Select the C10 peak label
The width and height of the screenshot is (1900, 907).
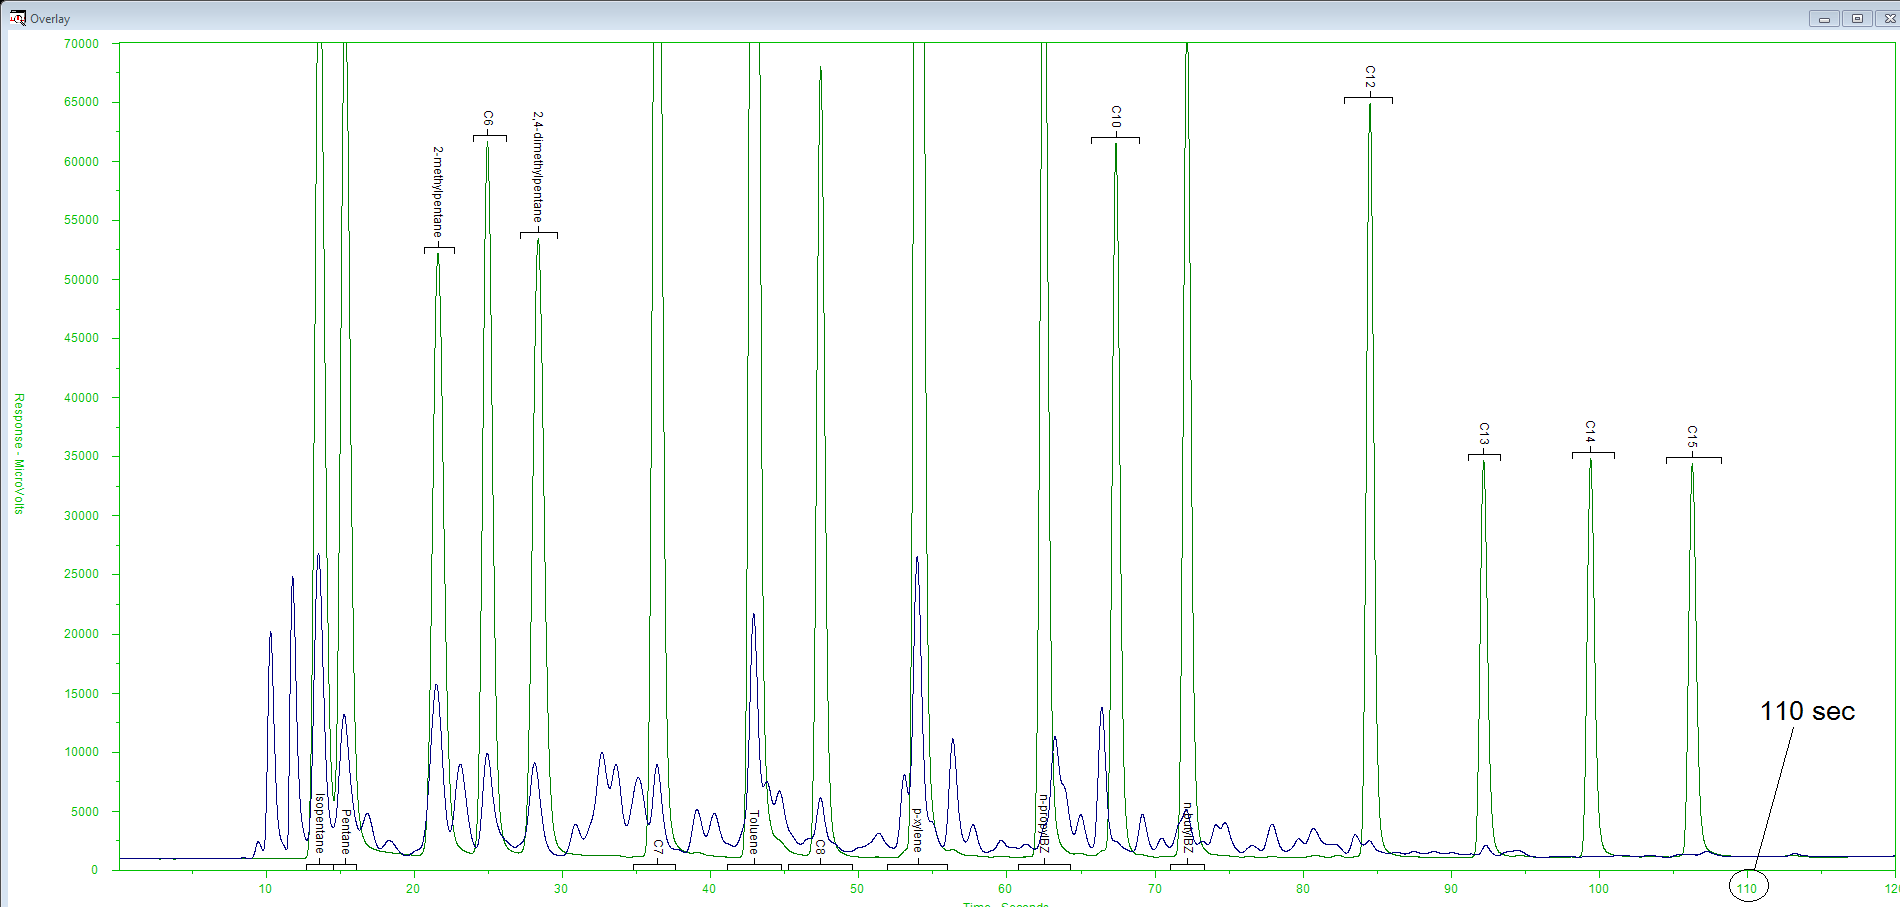(1116, 116)
